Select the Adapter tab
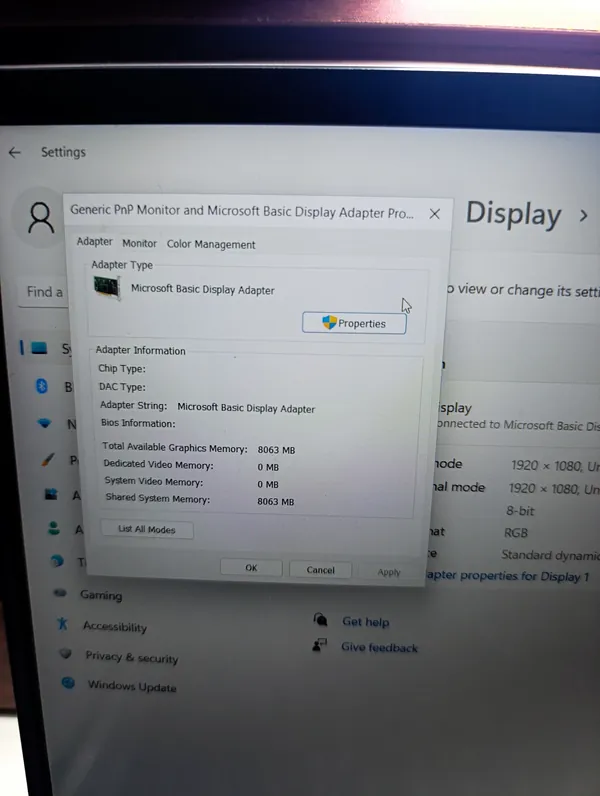 [x=95, y=242]
